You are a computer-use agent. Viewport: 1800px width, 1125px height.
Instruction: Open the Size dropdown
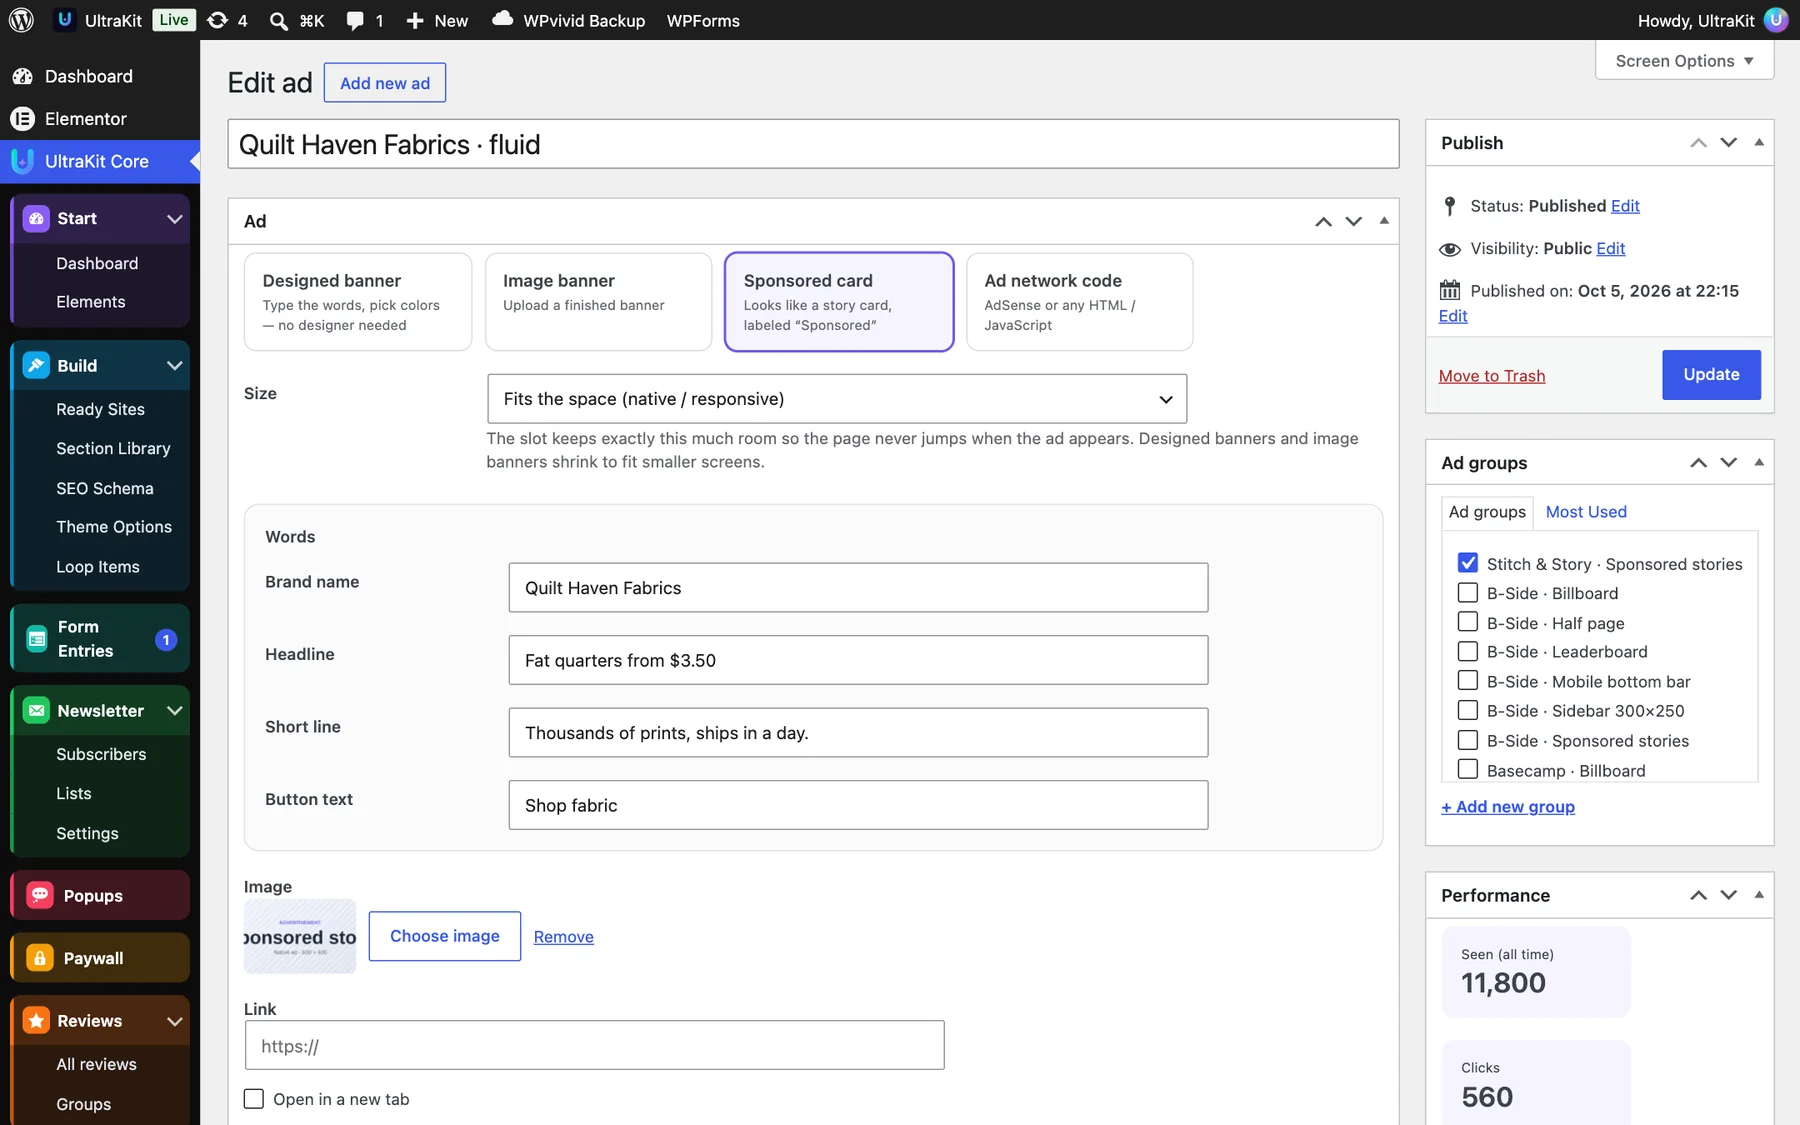[837, 399]
